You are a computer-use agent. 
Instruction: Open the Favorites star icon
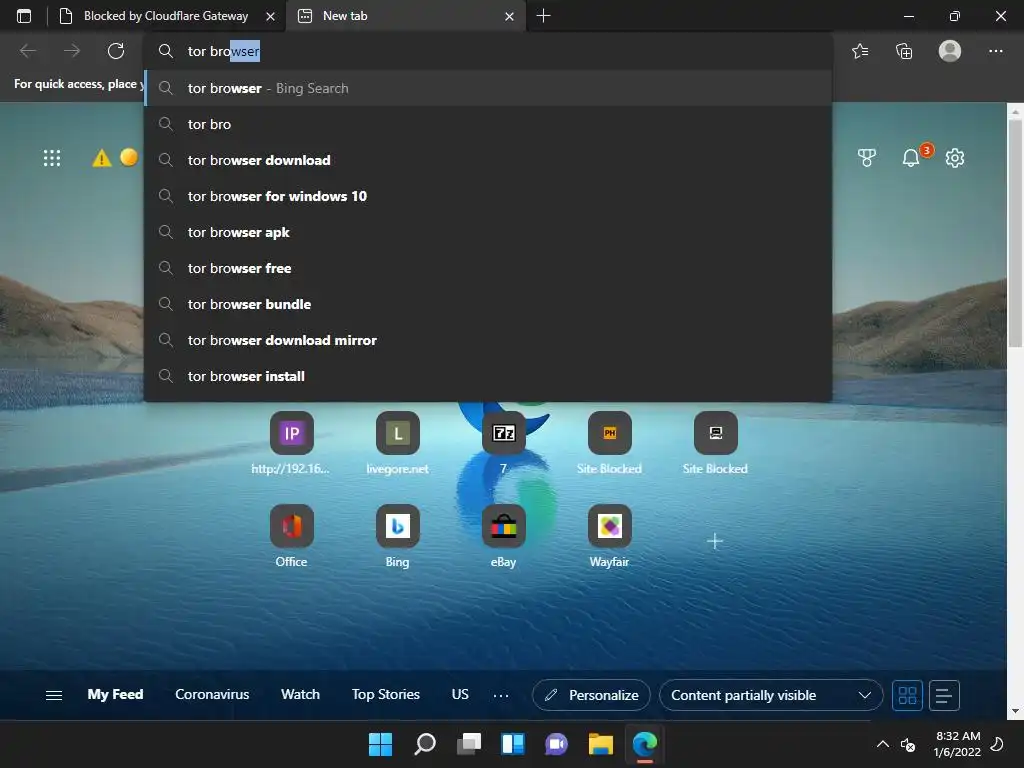coord(860,51)
